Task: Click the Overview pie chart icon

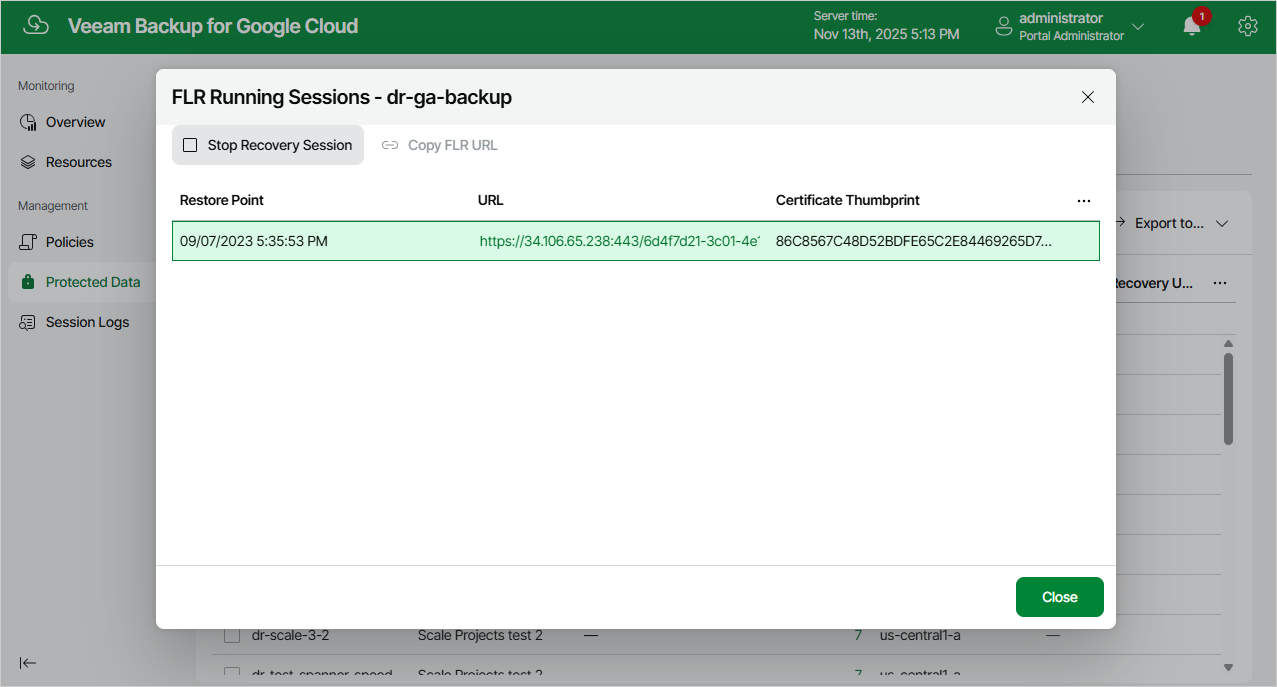Action: [28, 122]
